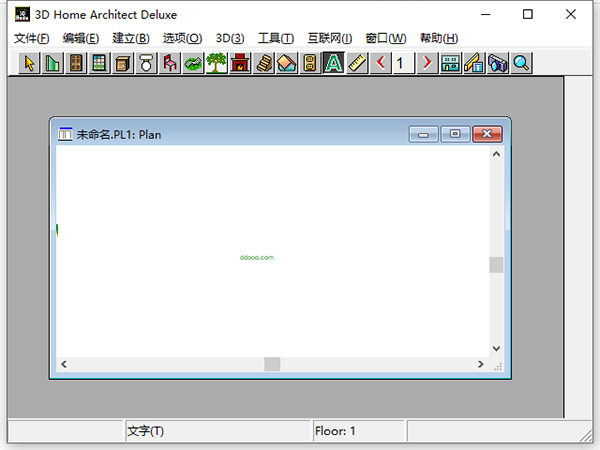Click the 3D Home Architect app icon
Screen dimensions: 600x450
point(22,15)
